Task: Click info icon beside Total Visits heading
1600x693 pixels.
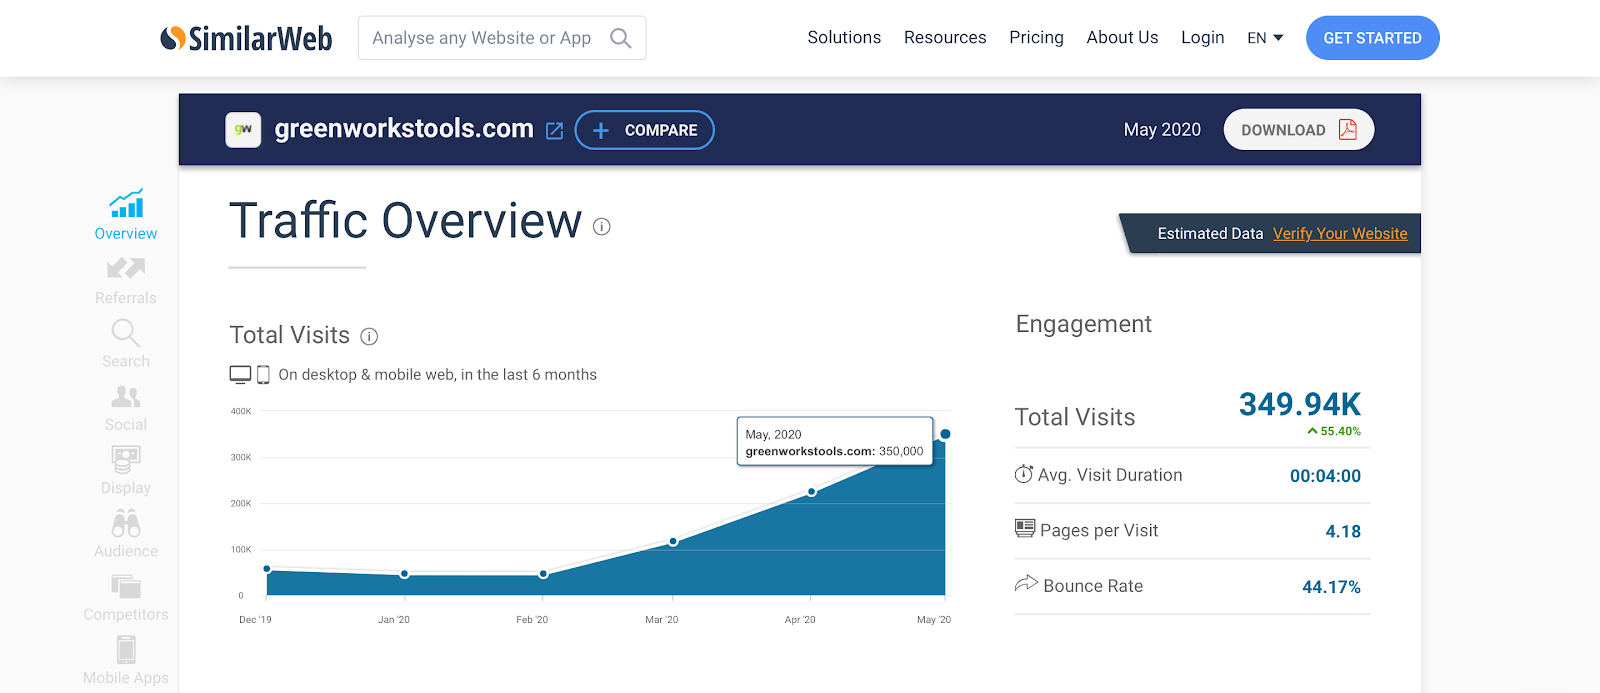Action: 369,336
